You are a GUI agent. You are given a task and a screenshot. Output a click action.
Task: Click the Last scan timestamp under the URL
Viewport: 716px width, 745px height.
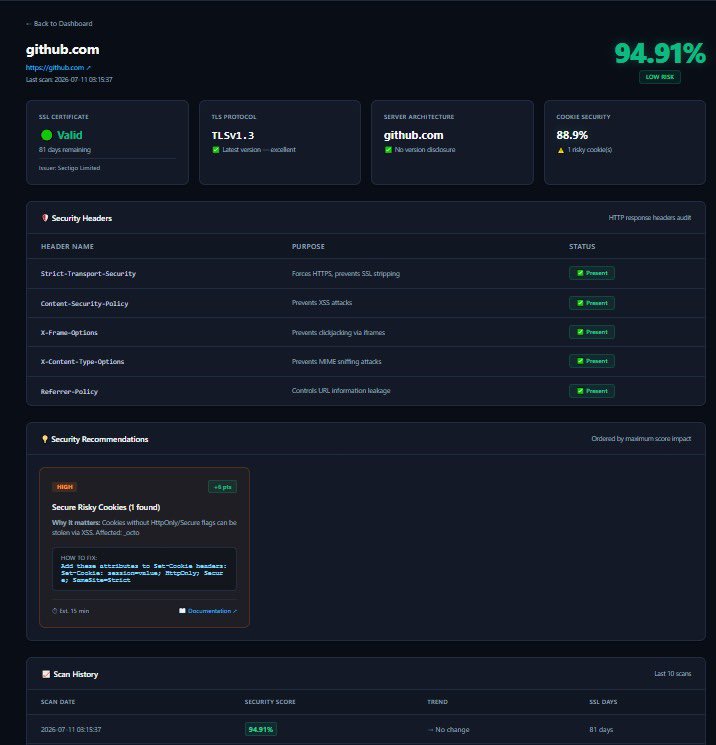pos(69,79)
